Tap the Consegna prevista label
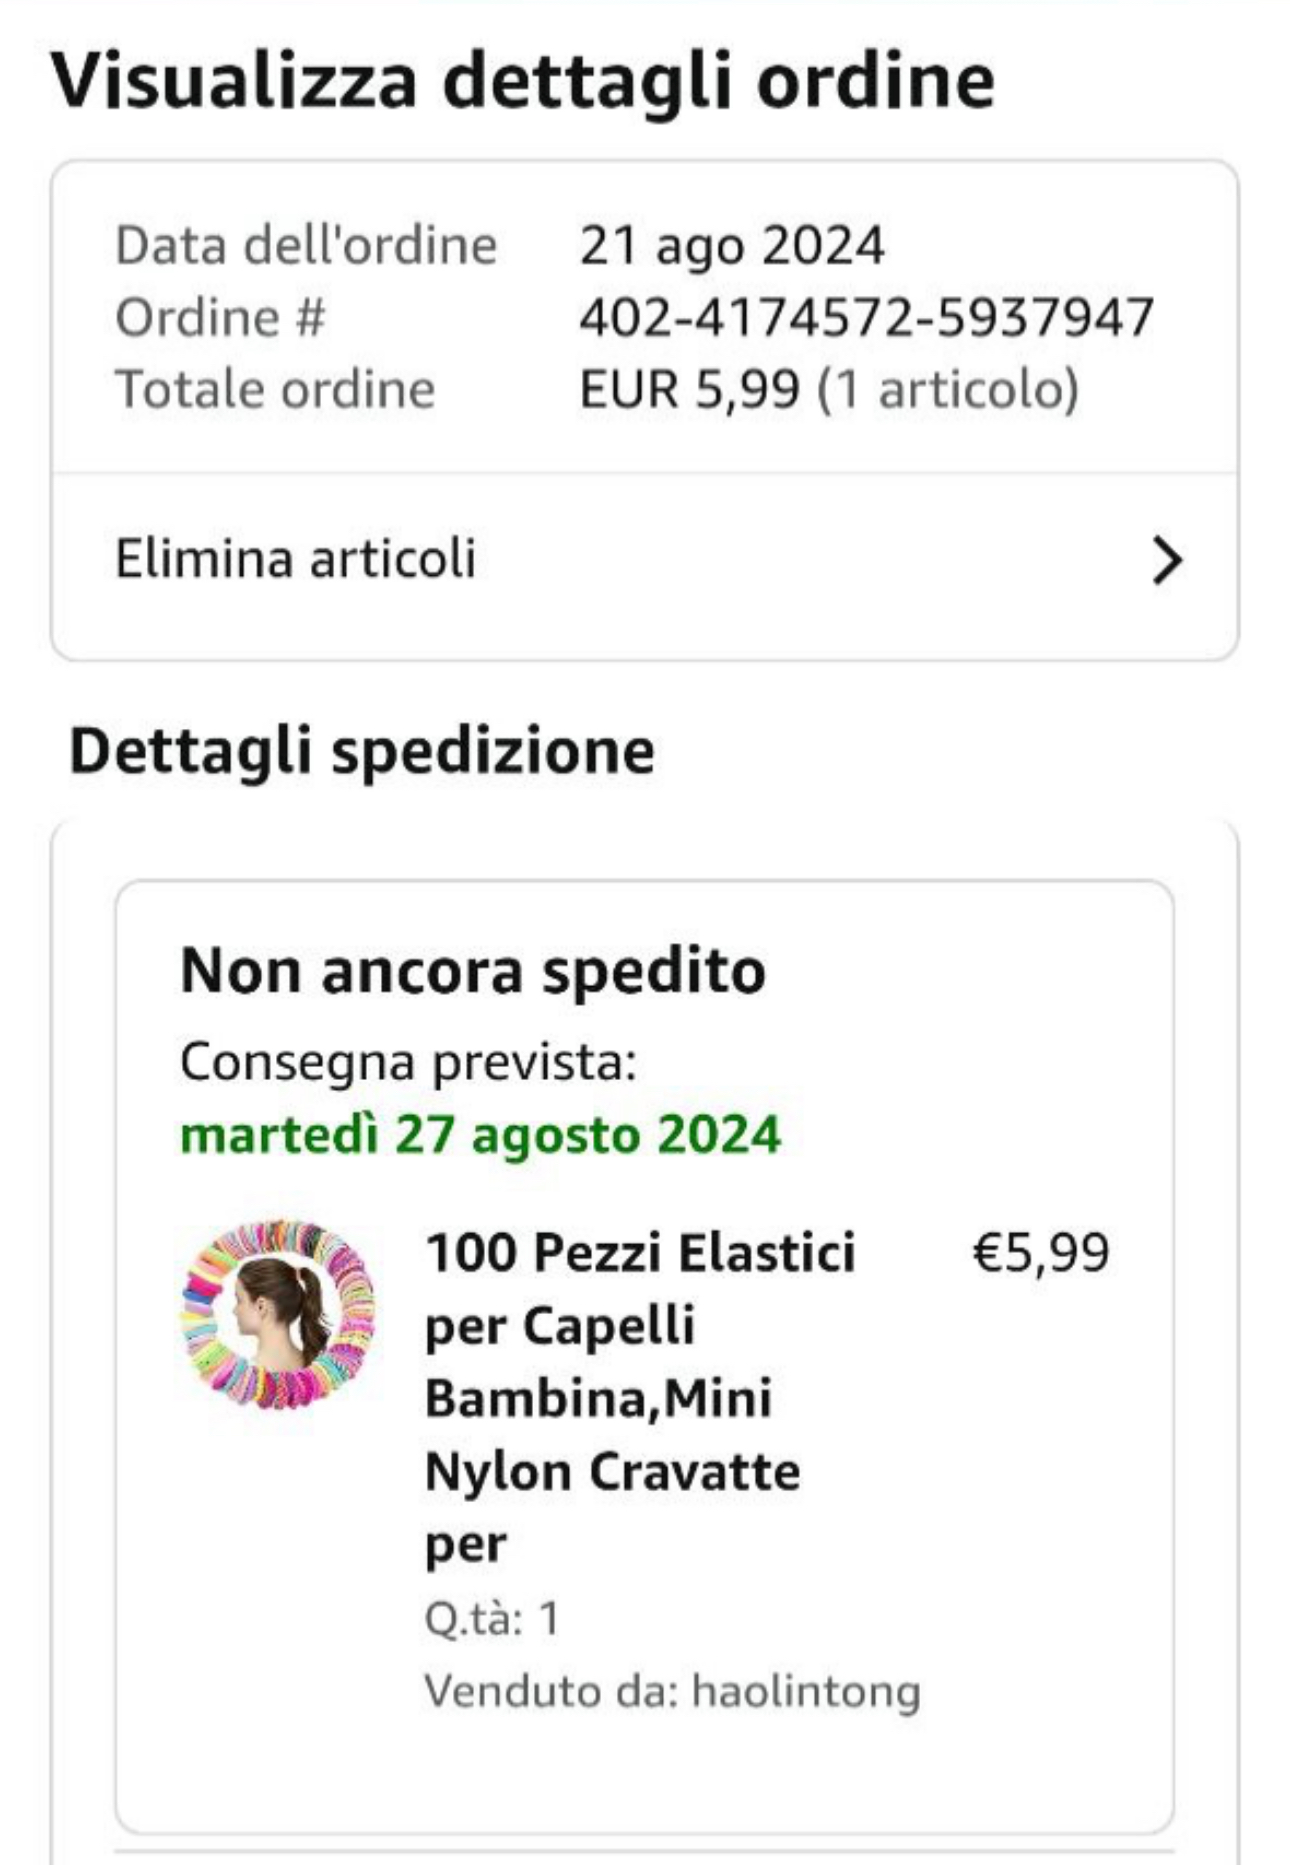Image resolution: width=1290 pixels, height=1865 pixels. [408, 1062]
